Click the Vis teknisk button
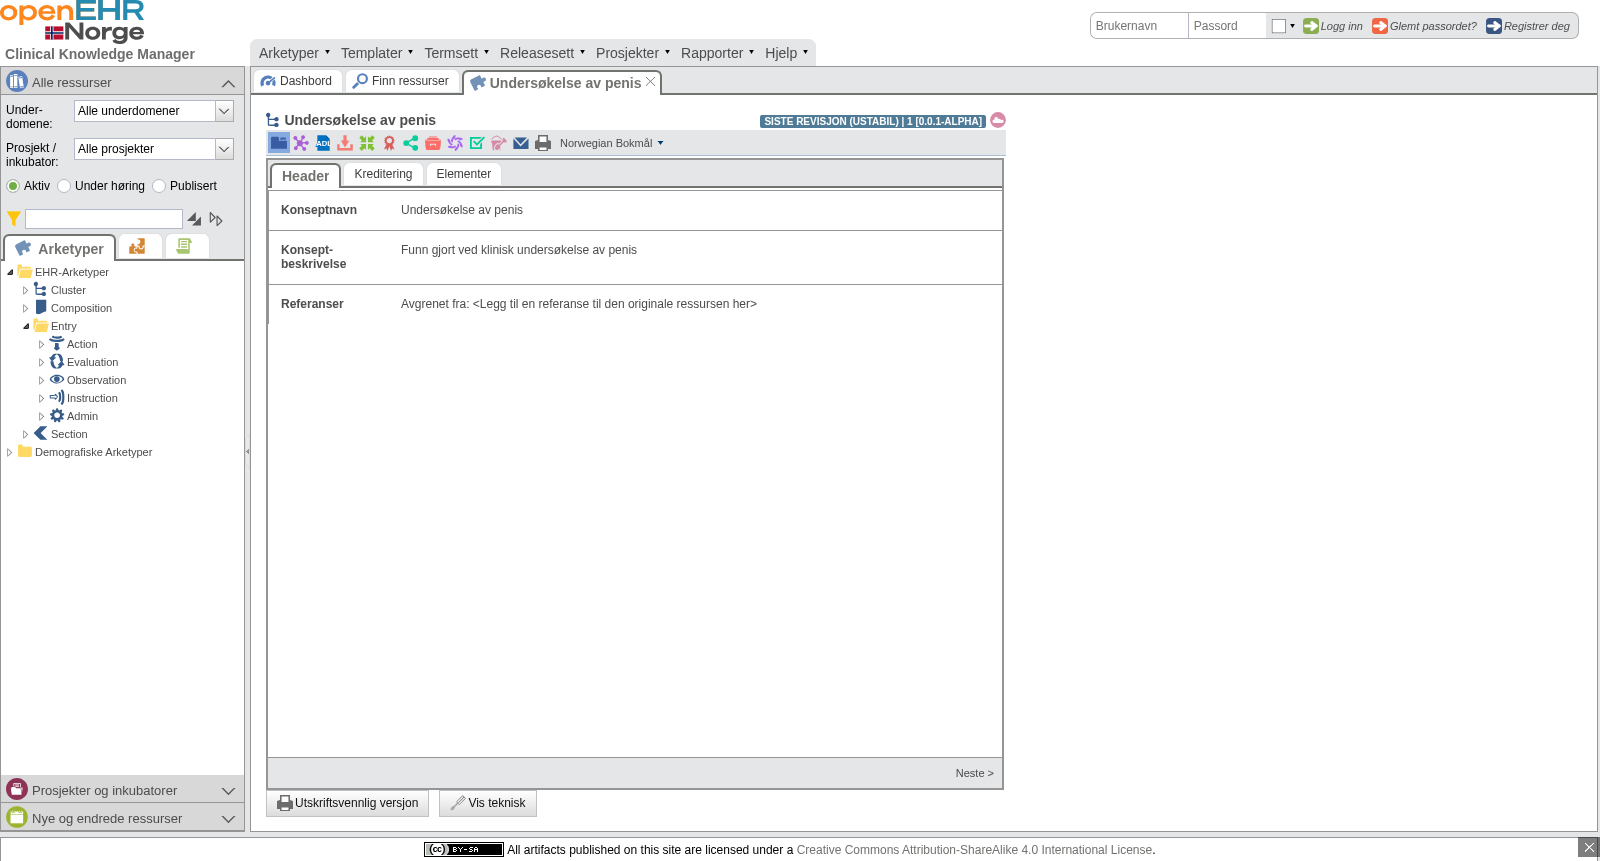Viewport: 1600px width, 861px height. [488, 803]
